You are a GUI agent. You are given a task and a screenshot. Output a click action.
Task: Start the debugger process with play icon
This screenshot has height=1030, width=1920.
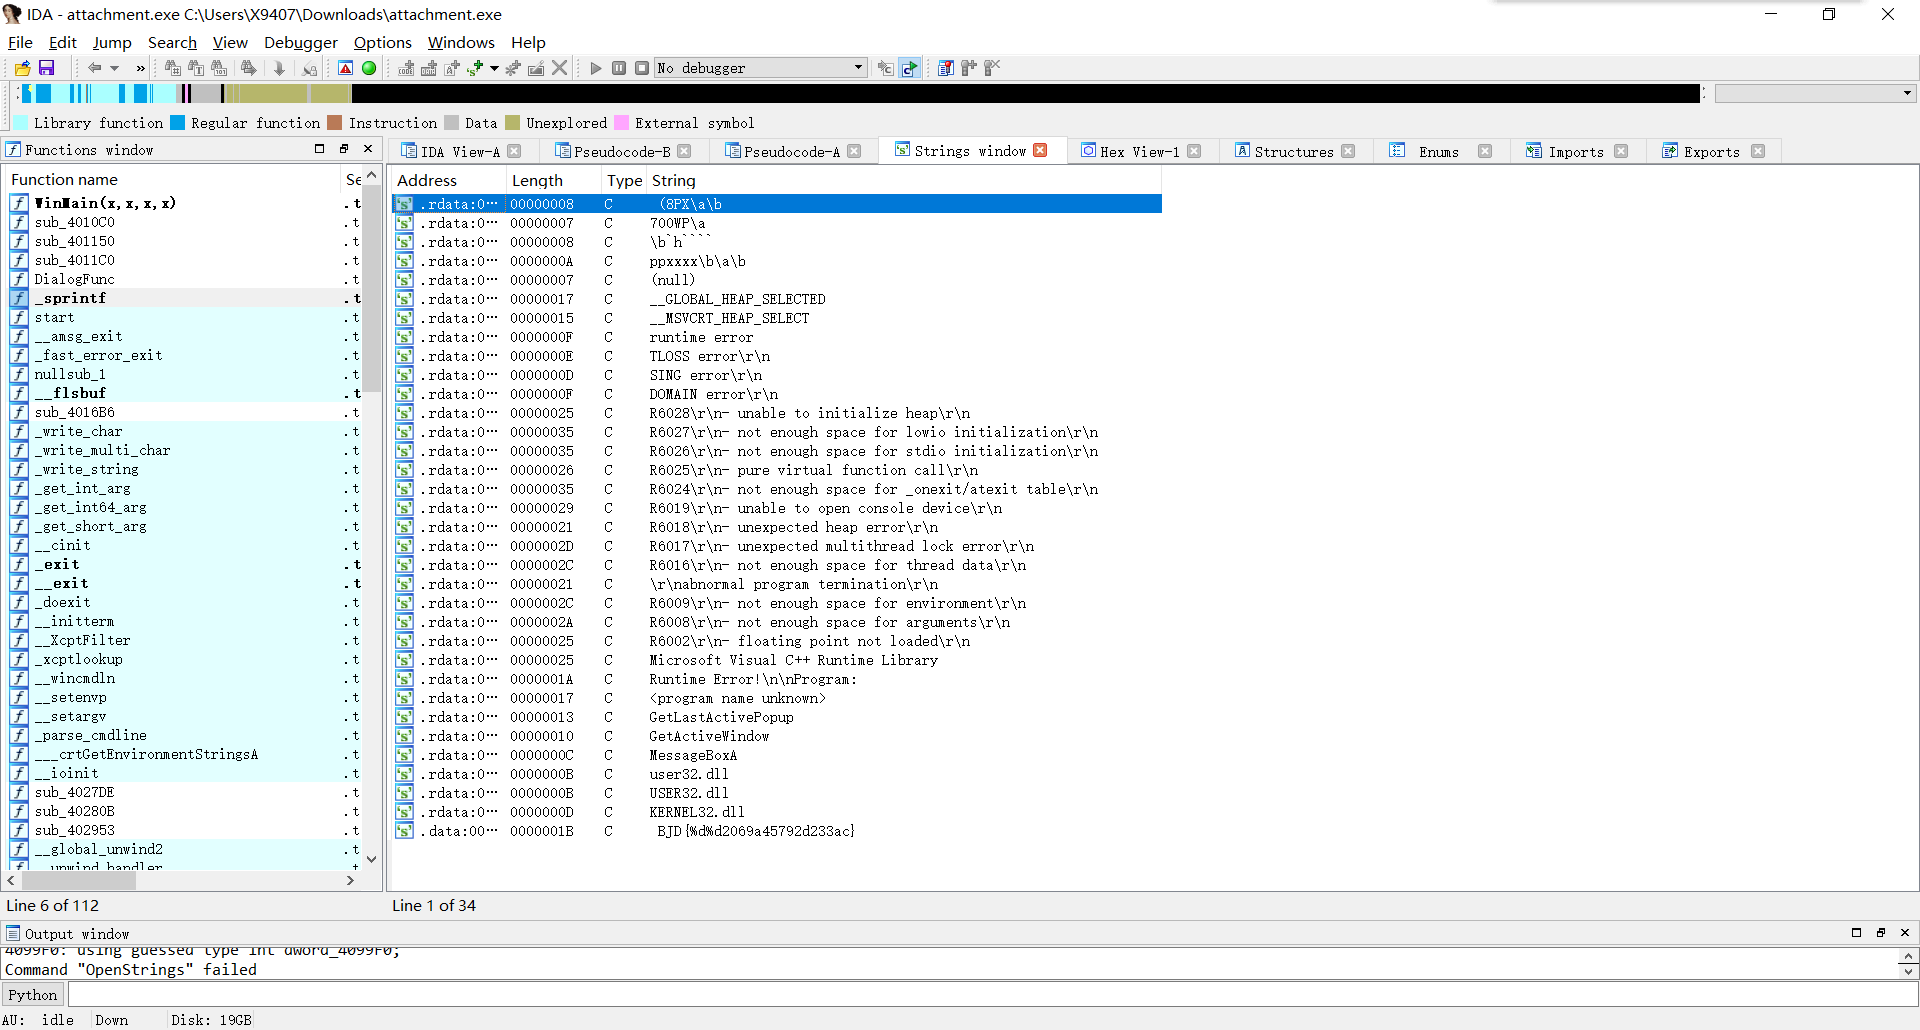coord(596,68)
